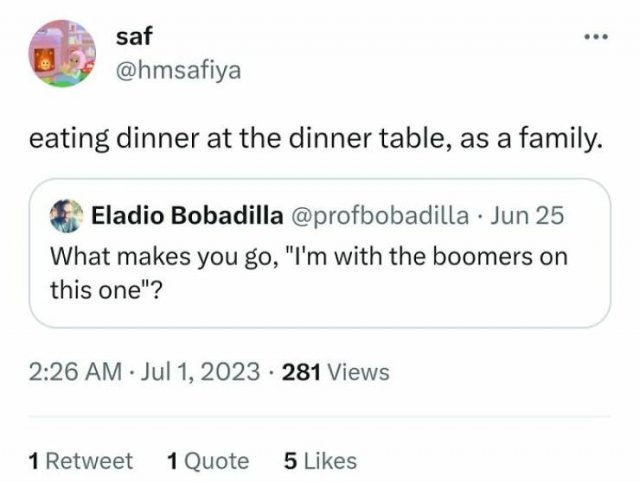
Task: Open the saf display name link
Action: (x=133, y=39)
